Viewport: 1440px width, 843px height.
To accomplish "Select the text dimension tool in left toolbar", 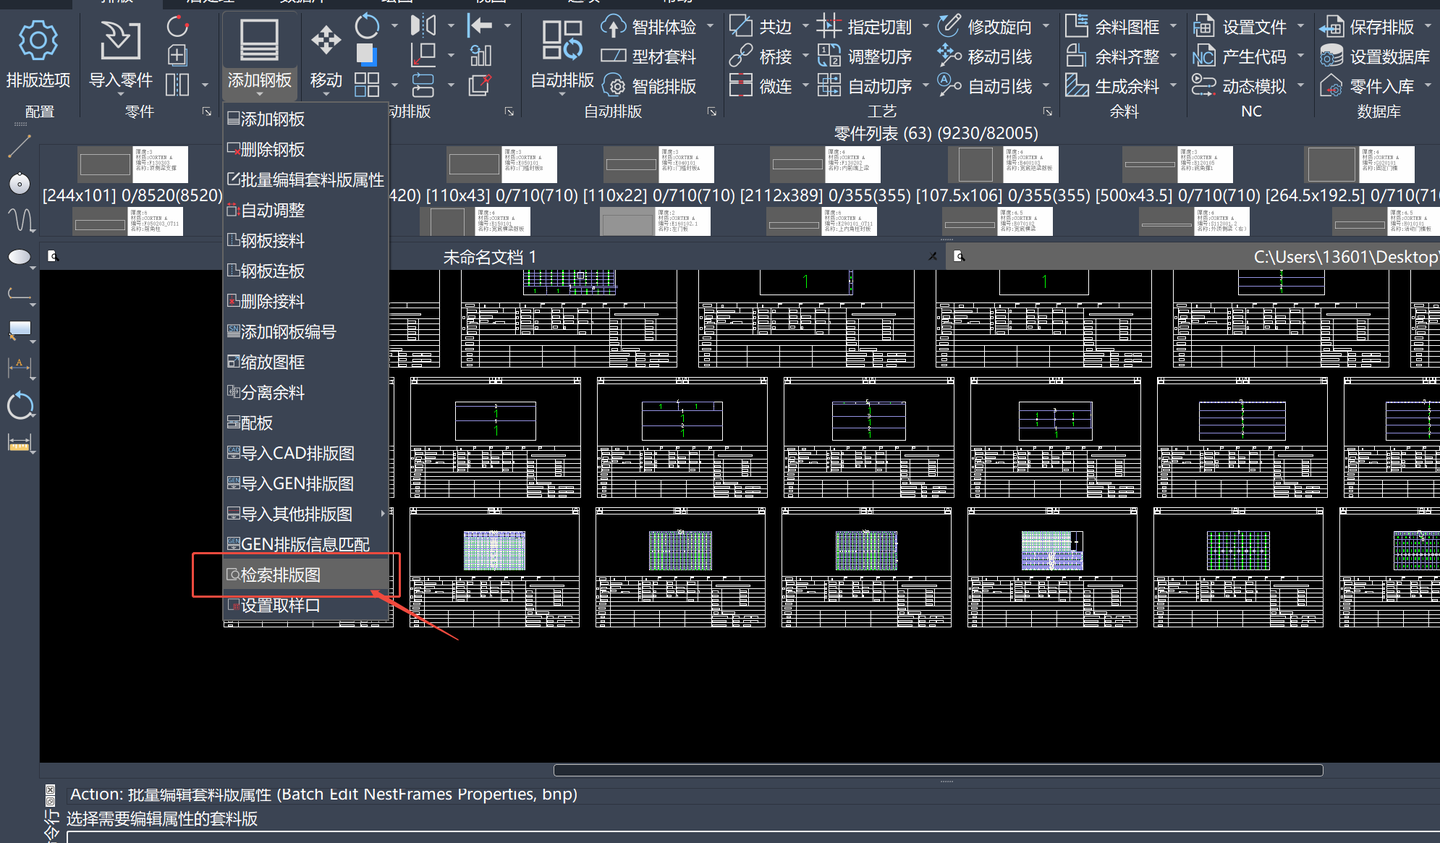I will 19,367.
